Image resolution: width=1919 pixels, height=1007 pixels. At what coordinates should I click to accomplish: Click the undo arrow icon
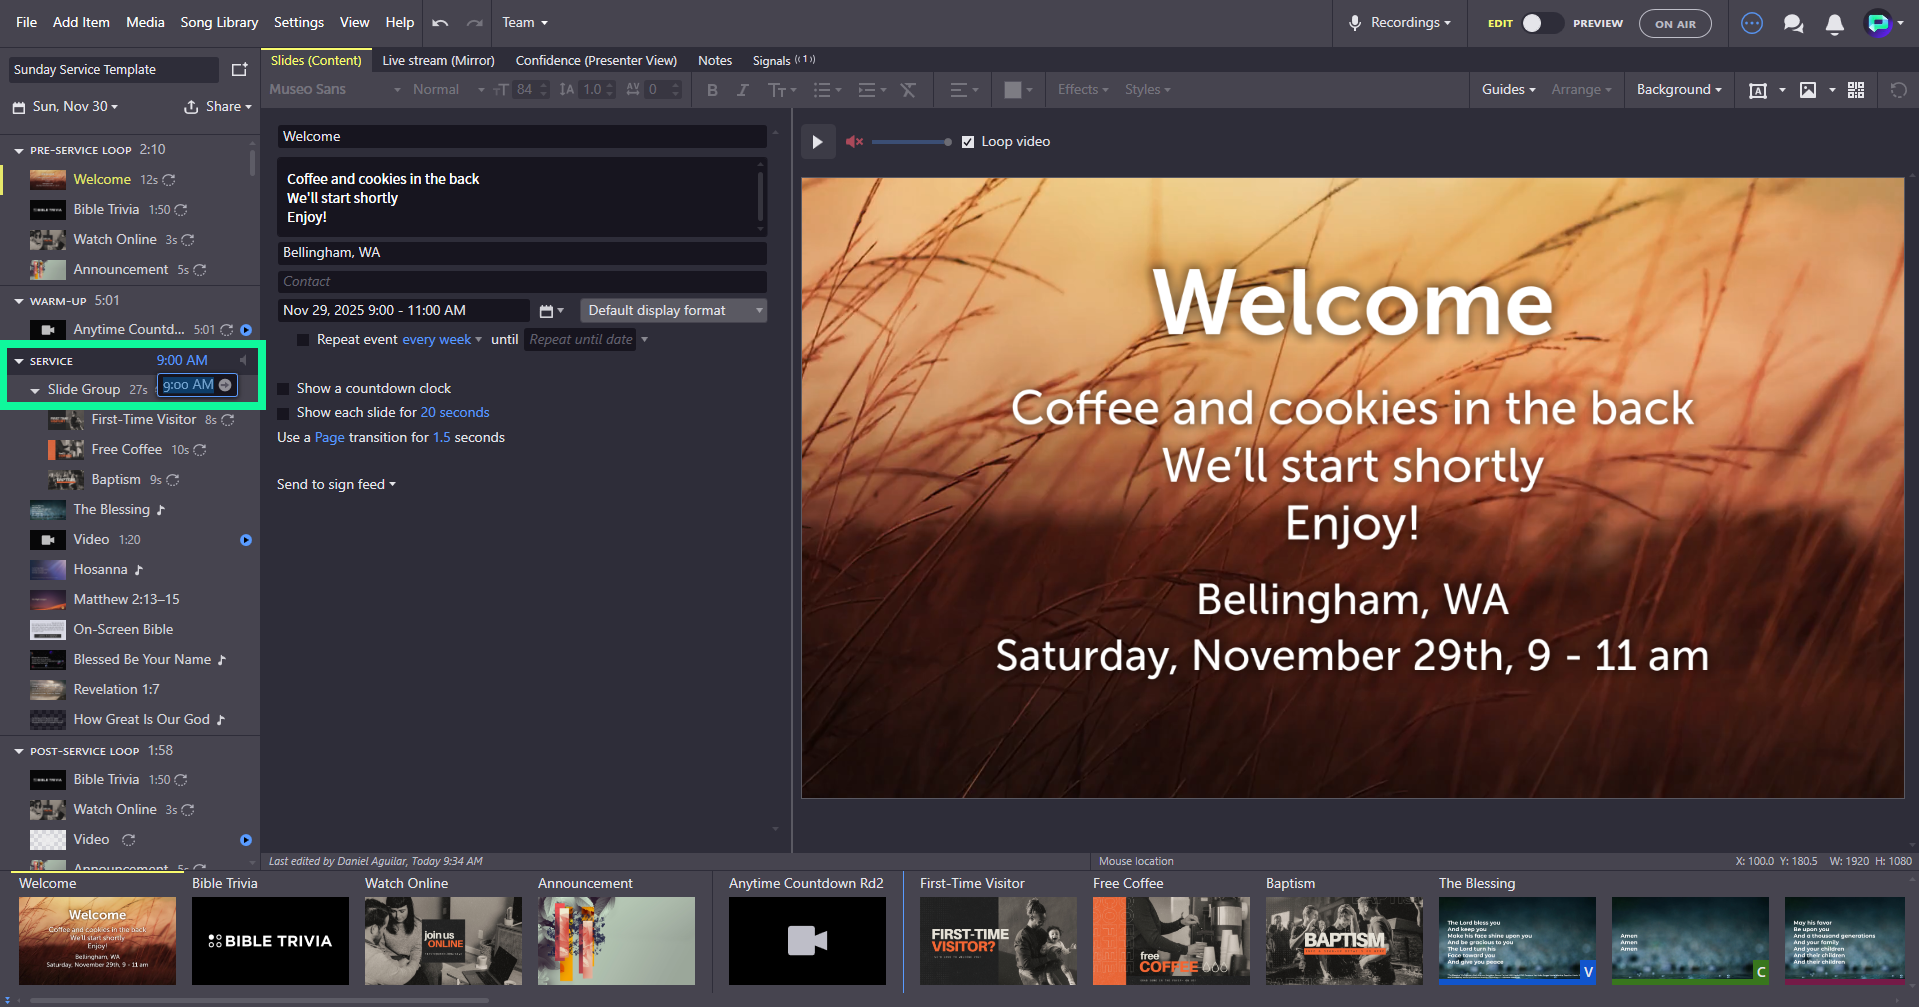(x=440, y=23)
